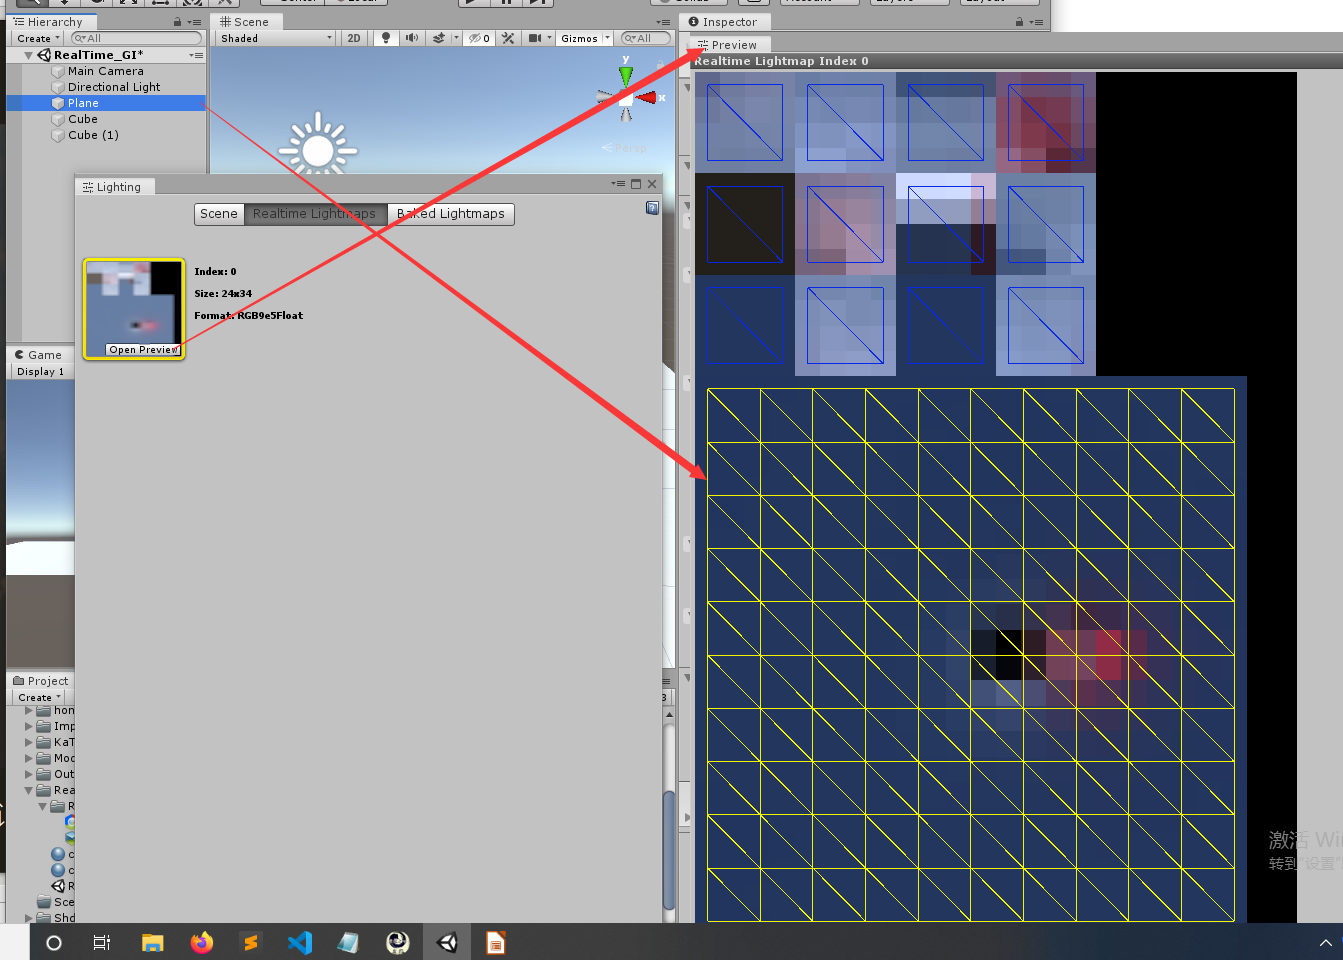Switch to the Baked Lightmaps tab

[450, 214]
